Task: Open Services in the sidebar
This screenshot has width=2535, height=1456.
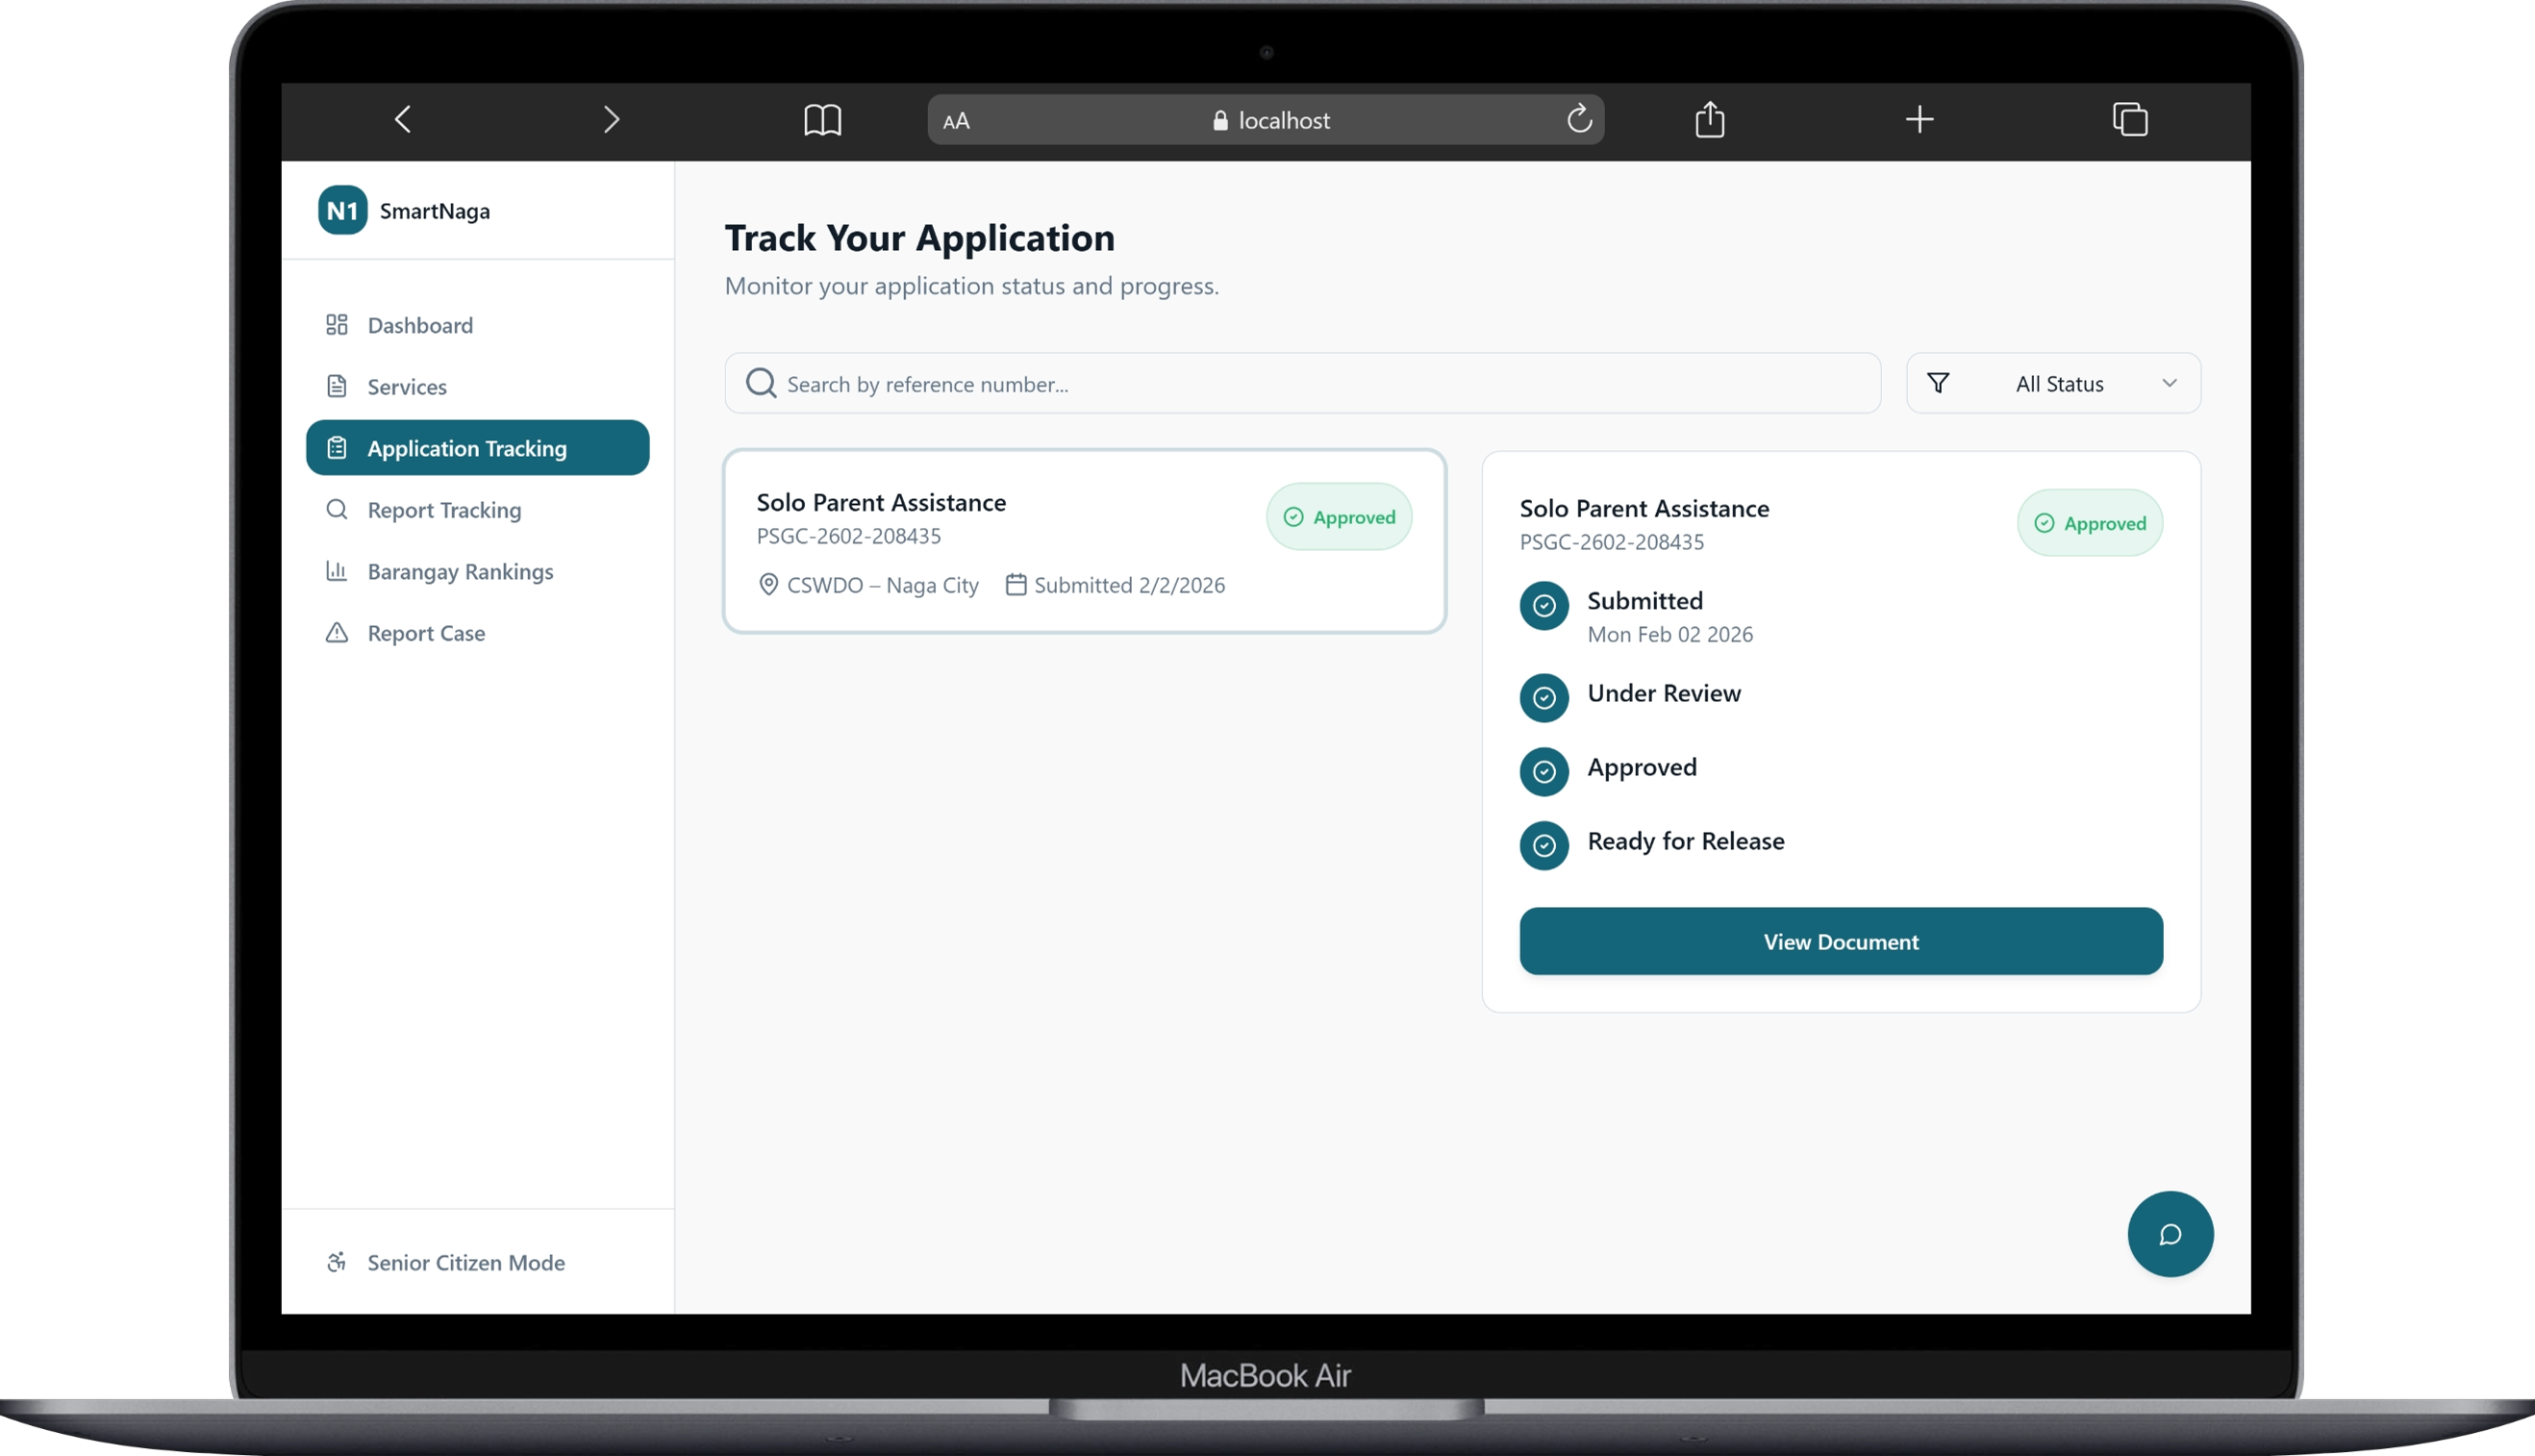Action: [477, 386]
